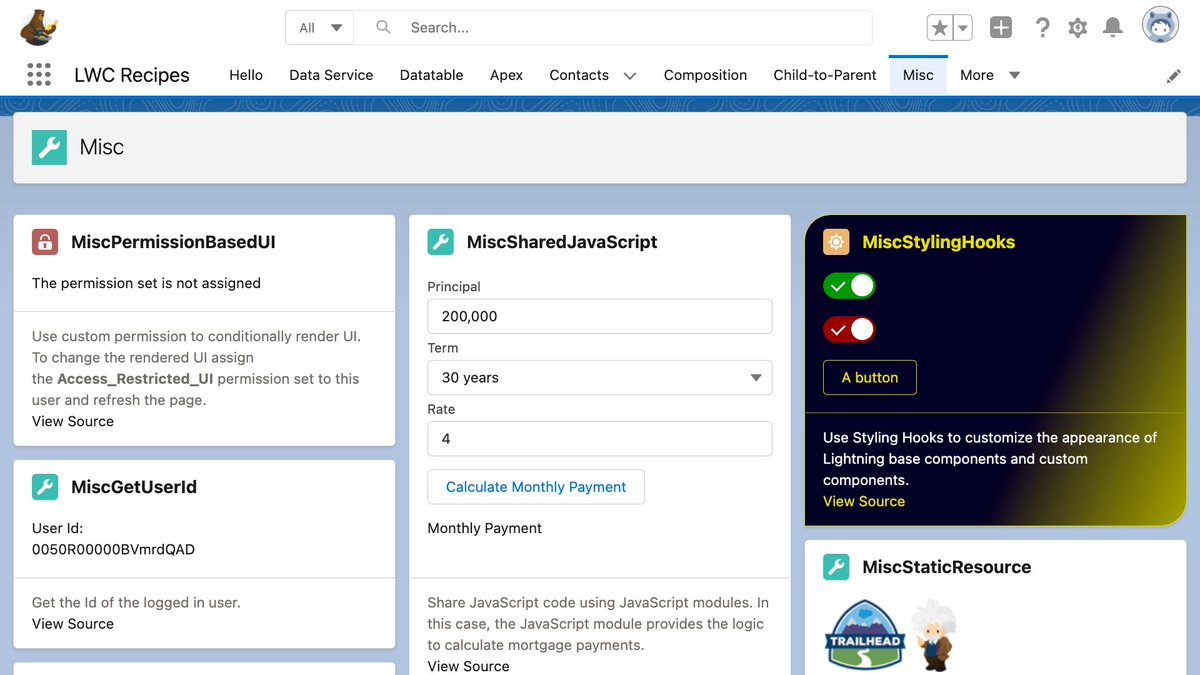Viewport: 1200px width, 675px height.
Task: Open View Source link in MiscGetUserId
Action: point(73,624)
